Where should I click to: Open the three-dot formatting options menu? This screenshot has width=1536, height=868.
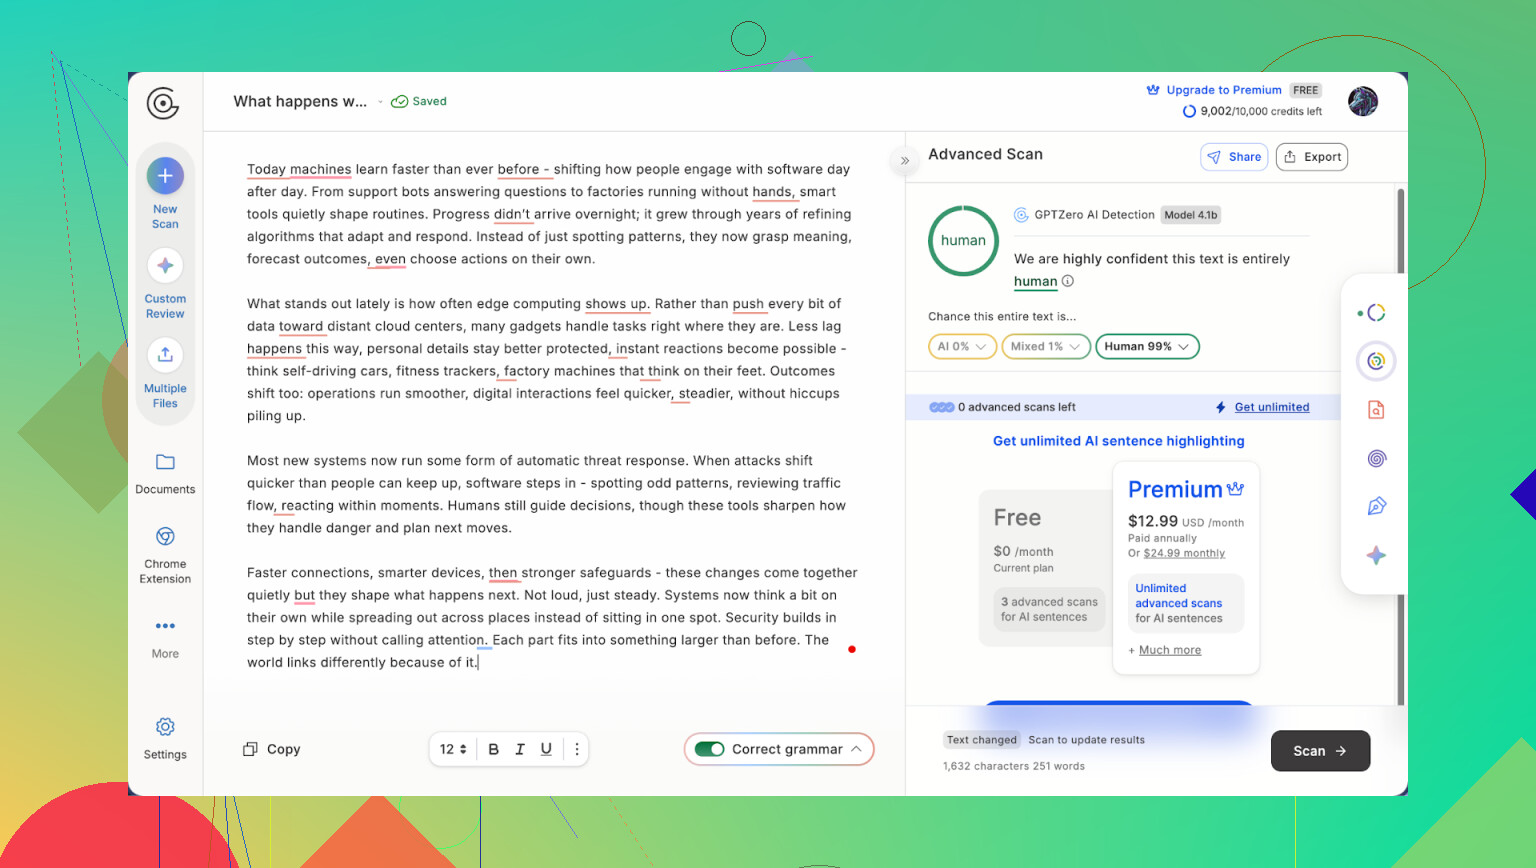(x=577, y=749)
